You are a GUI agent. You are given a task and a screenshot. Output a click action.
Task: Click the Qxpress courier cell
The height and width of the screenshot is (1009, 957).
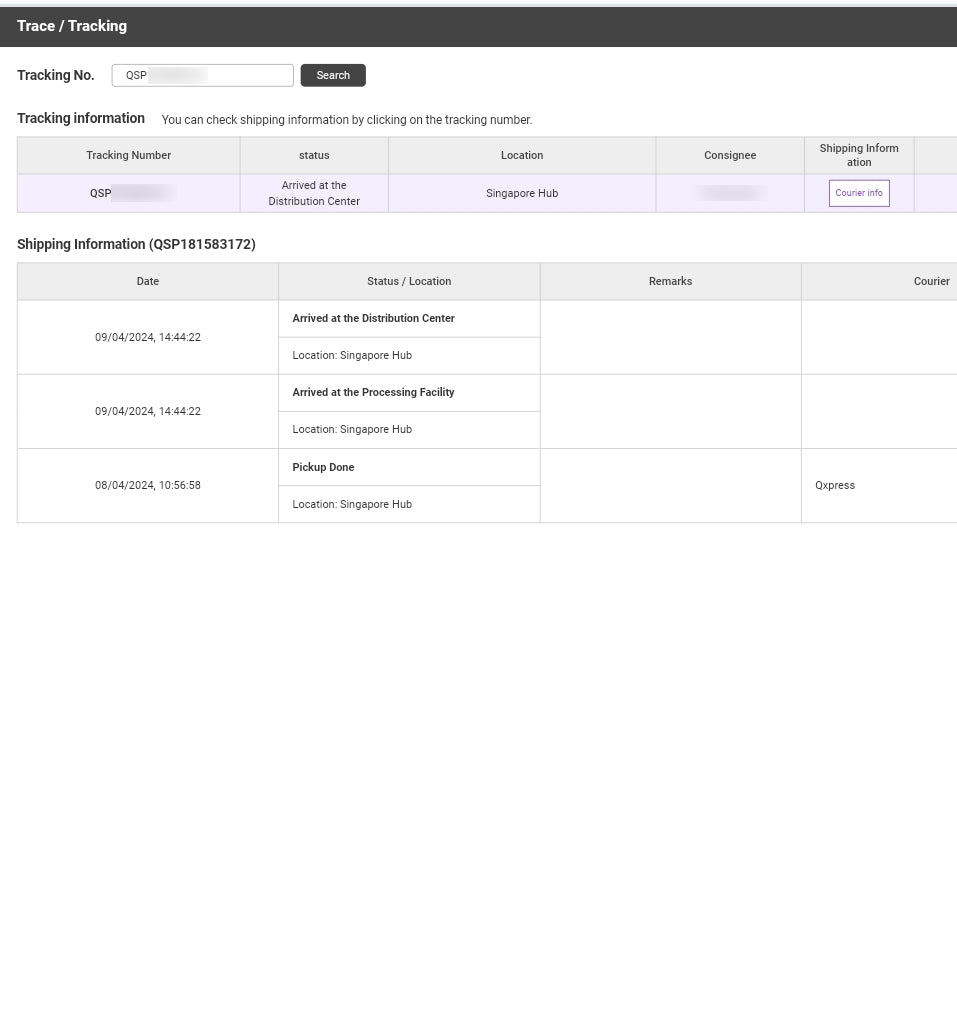pyautogui.click(x=835, y=485)
